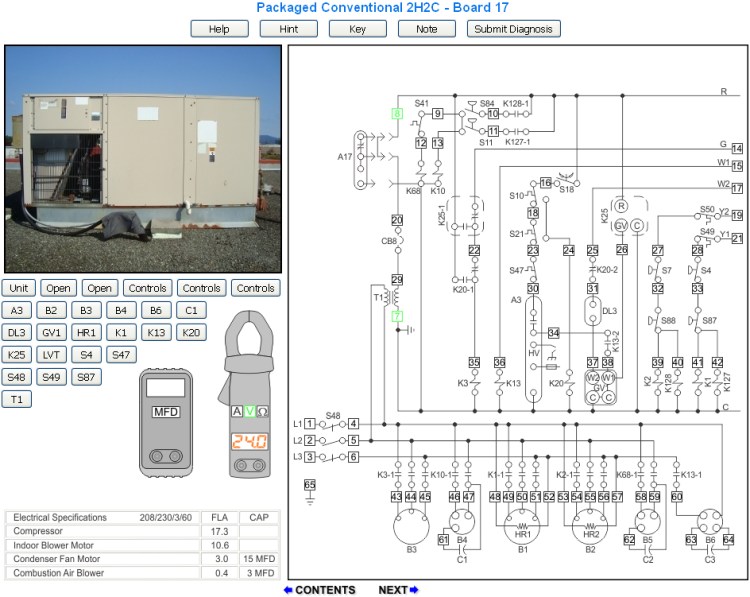Select component S49
750x597 pixels.
click(x=51, y=377)
